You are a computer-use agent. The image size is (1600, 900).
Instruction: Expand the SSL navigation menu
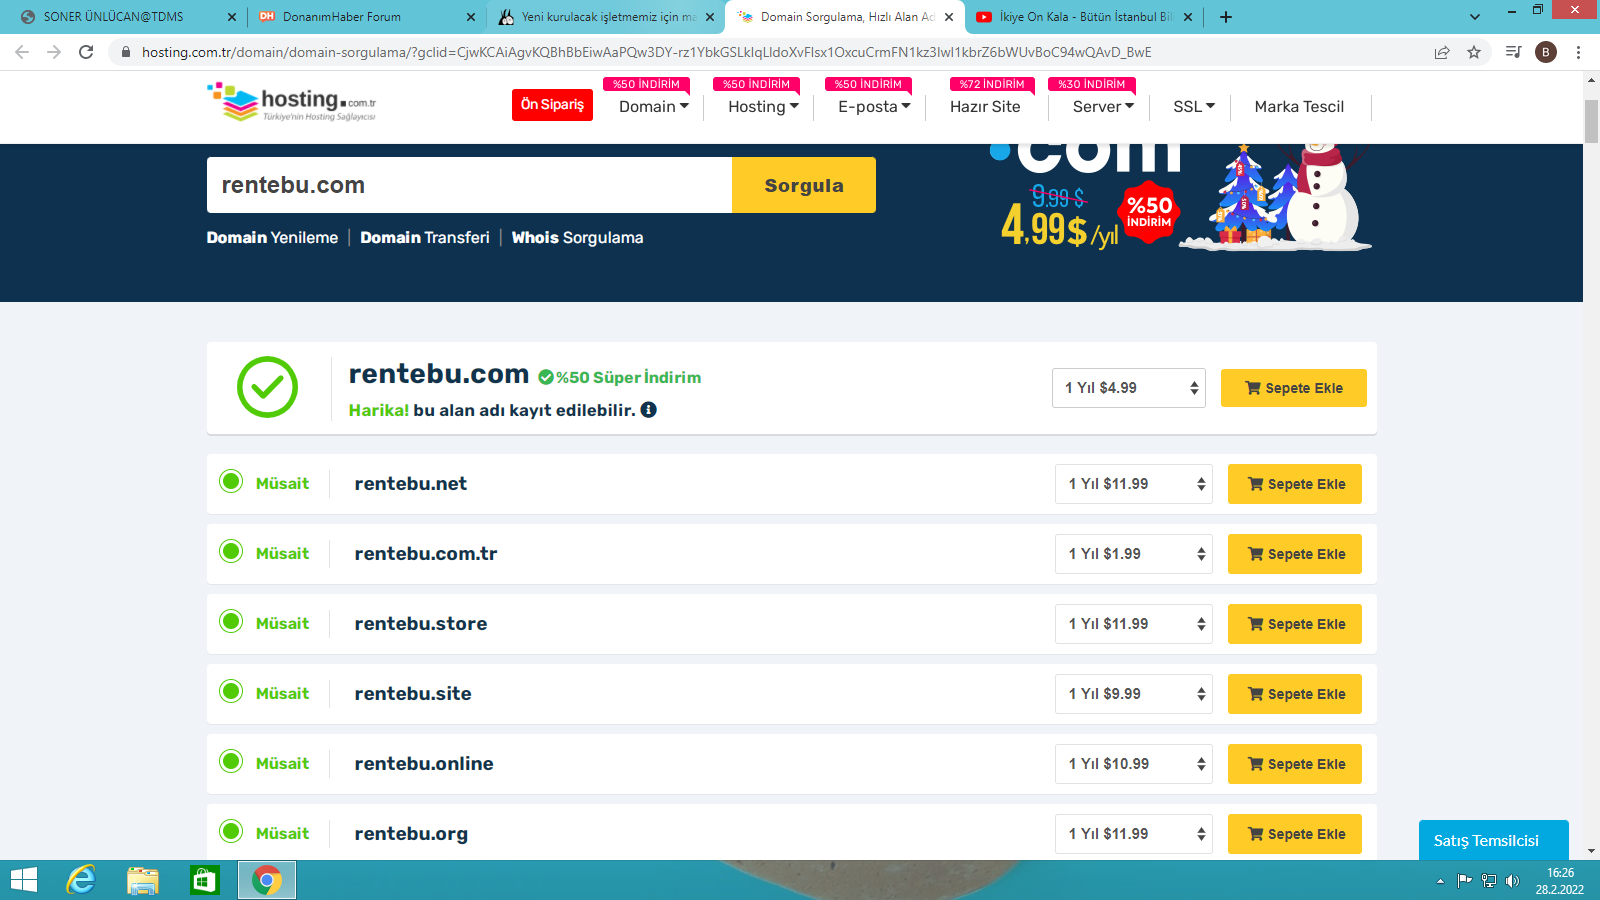tap(1194, 107)
